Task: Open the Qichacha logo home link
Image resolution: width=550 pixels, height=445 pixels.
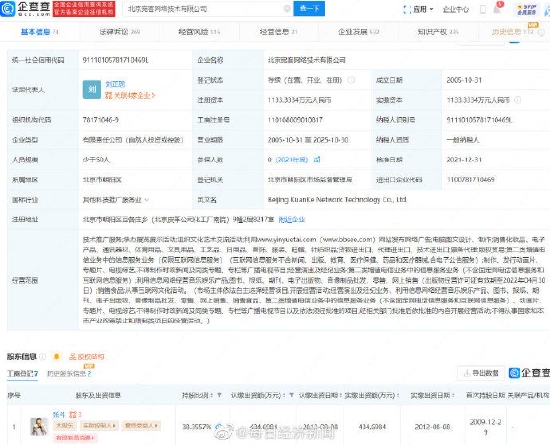Action: pos(25,9)
